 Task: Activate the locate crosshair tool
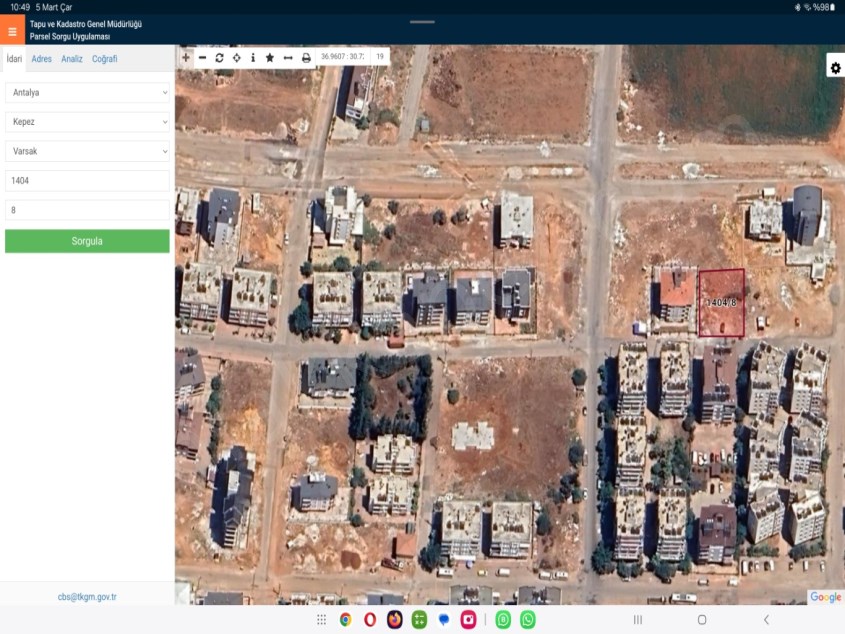click(x=236, y=58)
